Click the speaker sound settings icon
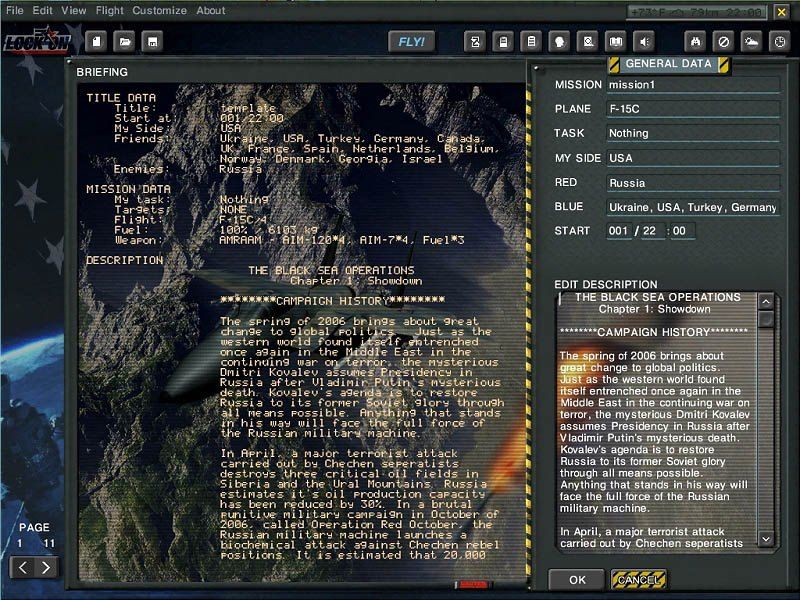Viewport: 800px width, 600px height. (645, 41)
